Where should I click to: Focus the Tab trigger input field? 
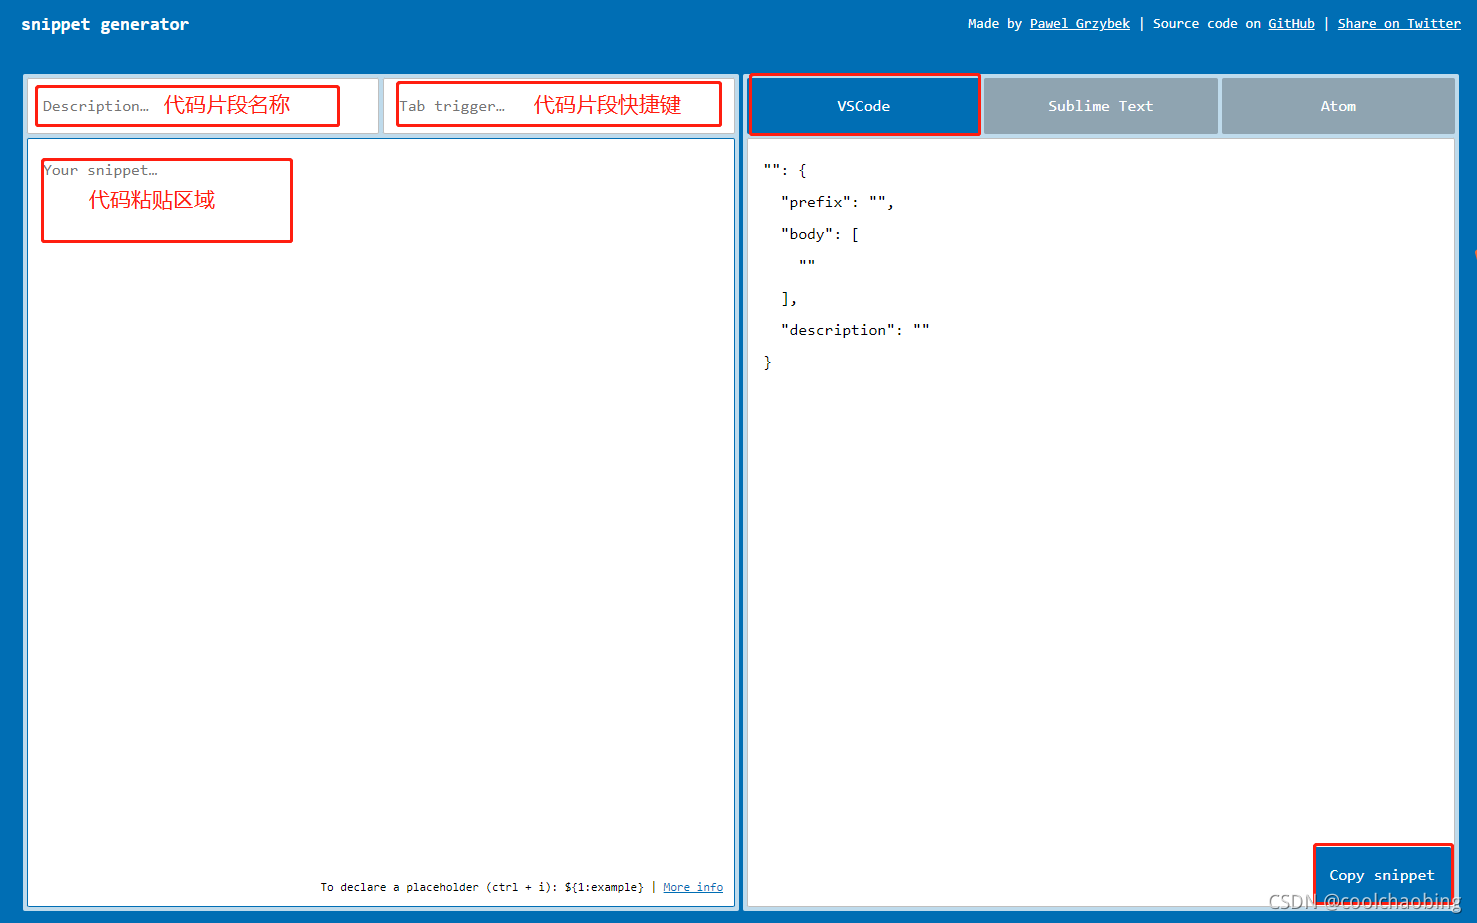pos(559,106)
